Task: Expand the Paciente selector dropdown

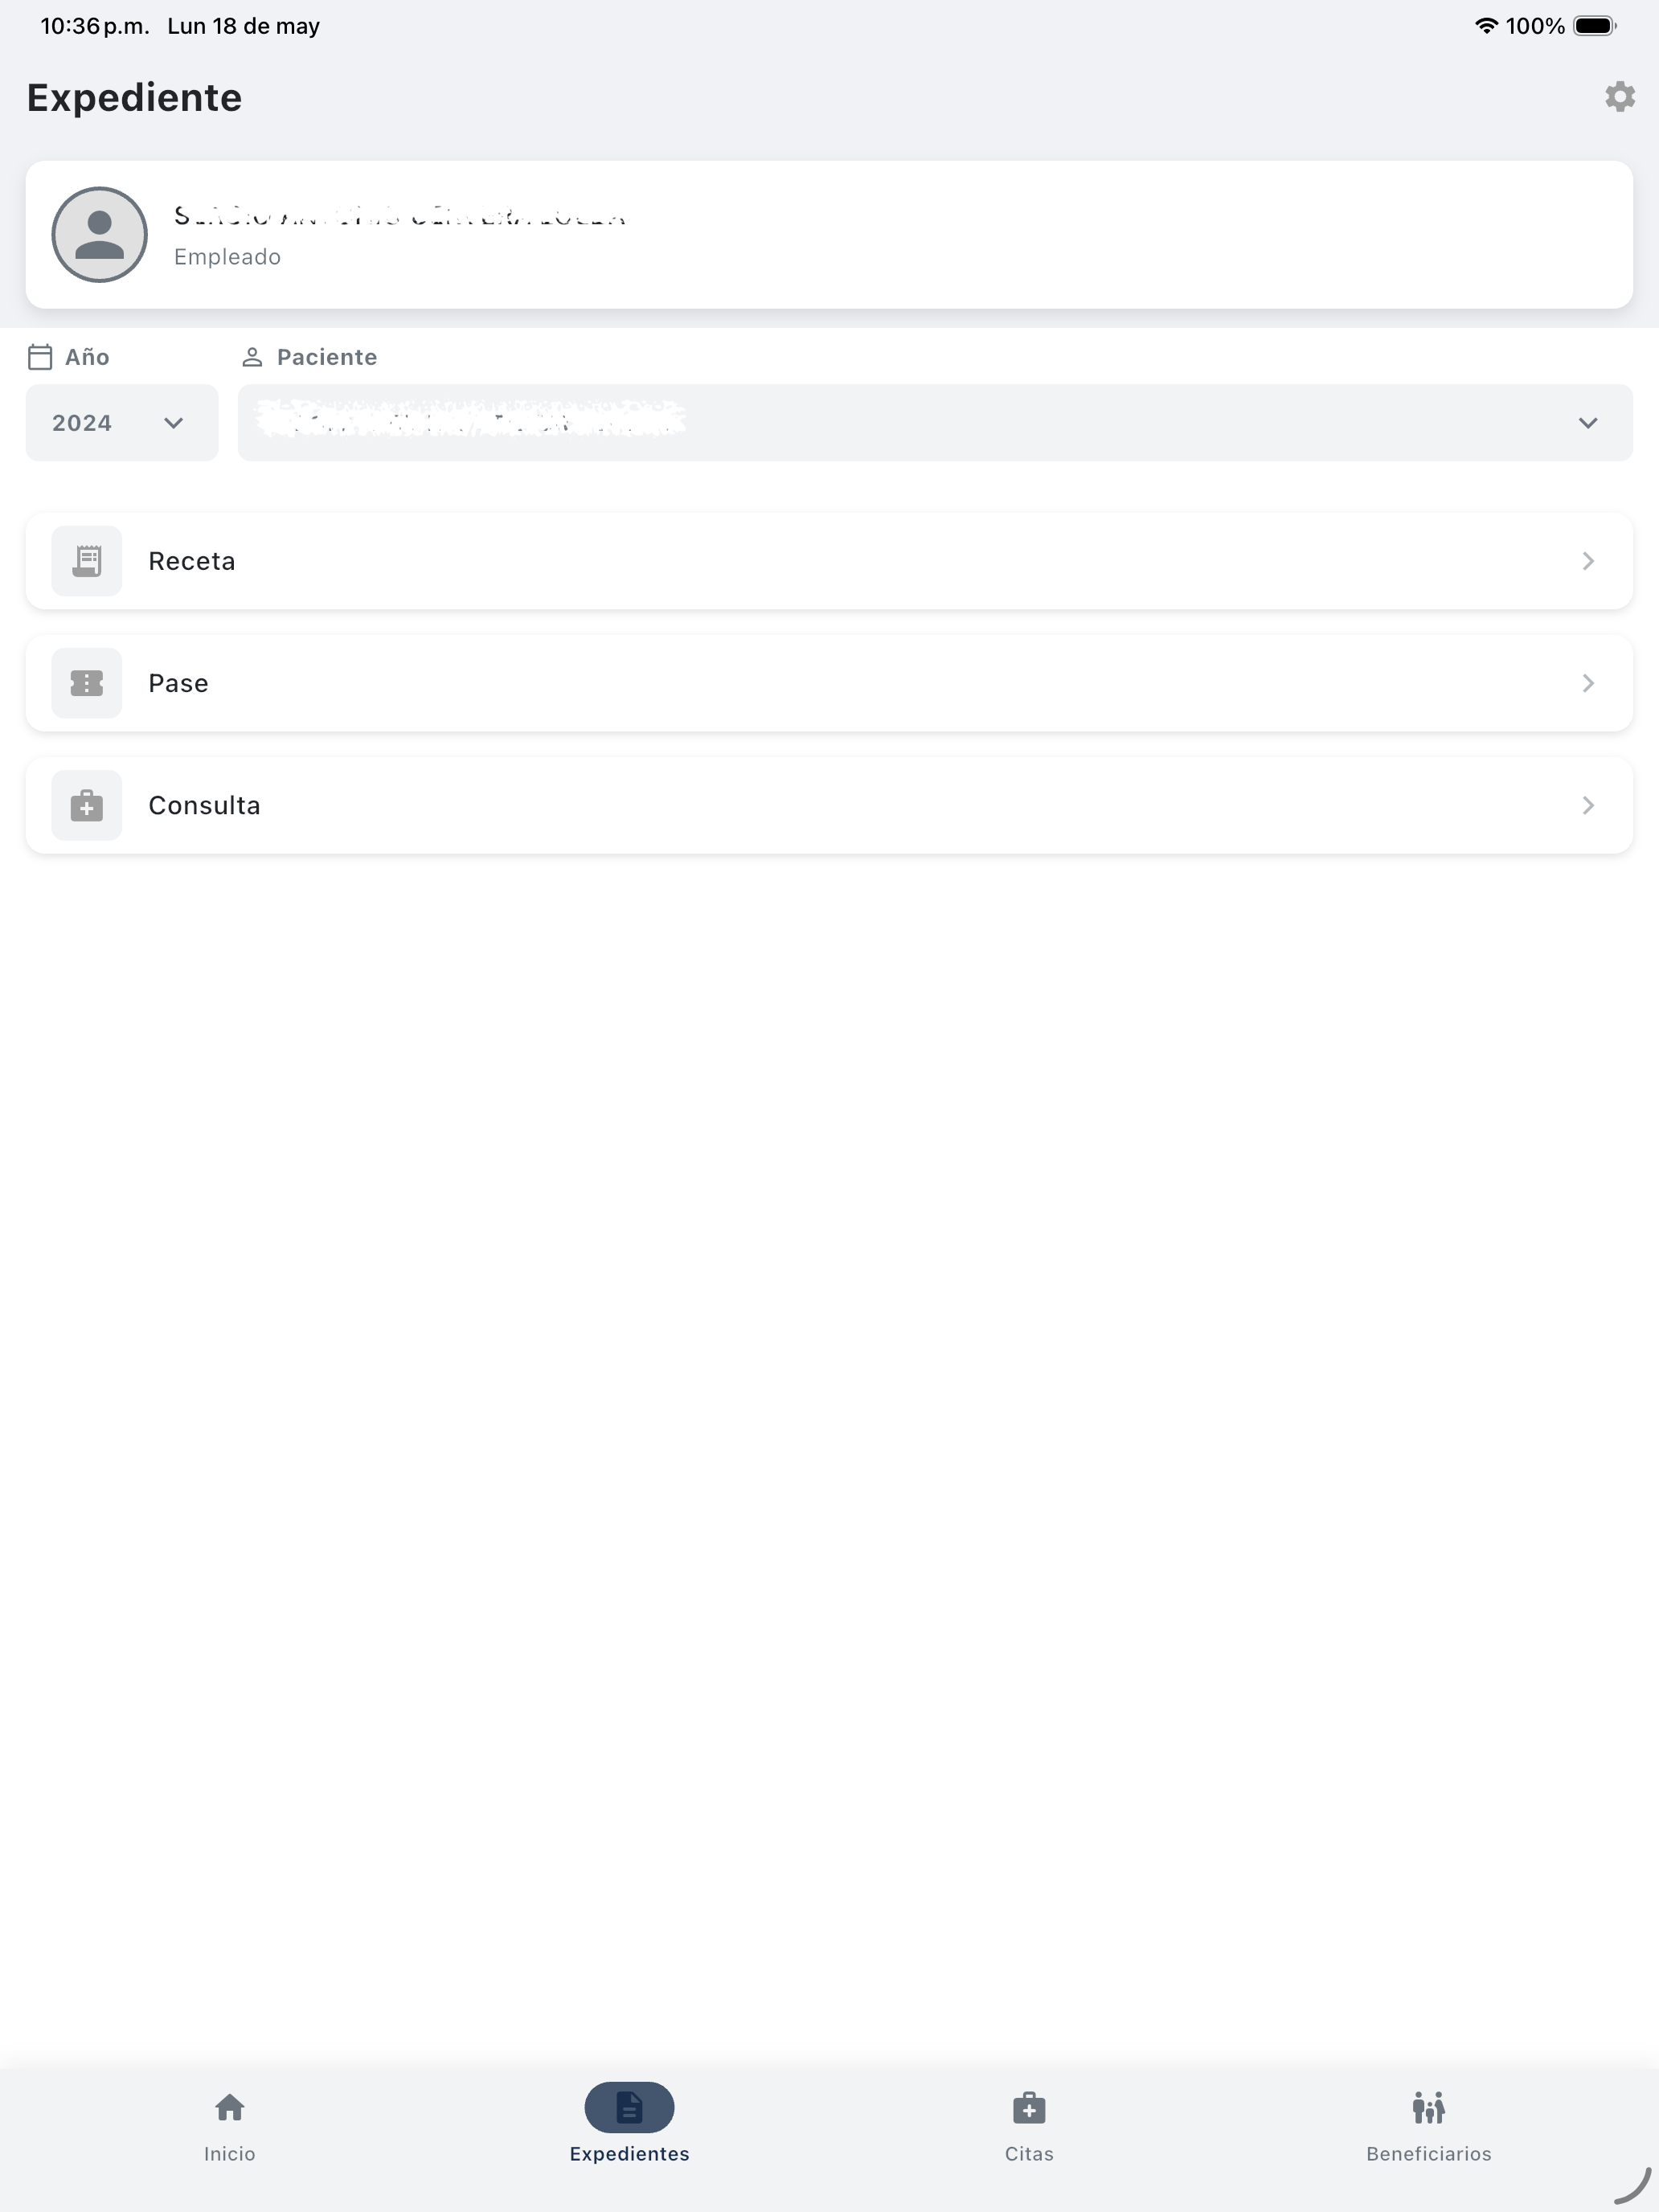Action: coord(935,423)
